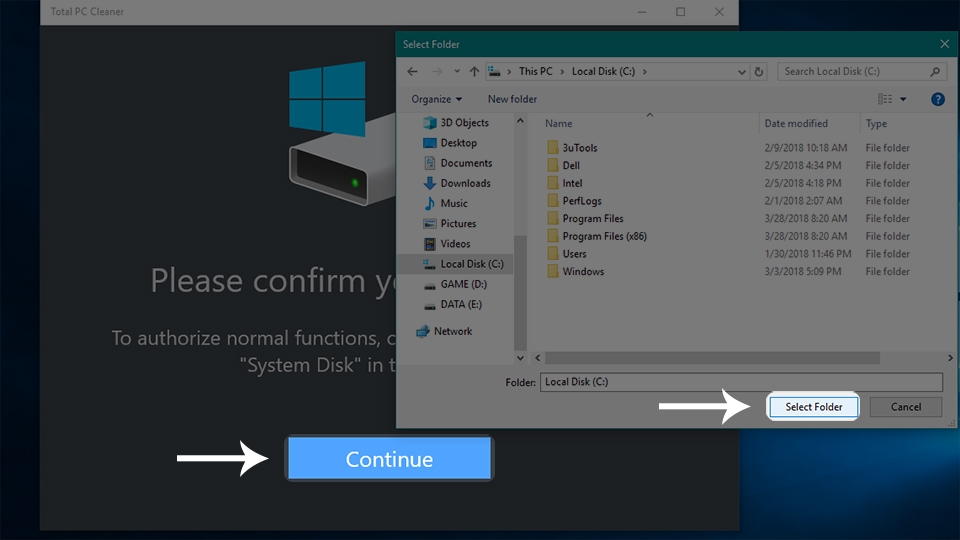960x540 pixels.
Task: Click the Select Folder button
Action: pyautogui.click(x=813, y=407)
